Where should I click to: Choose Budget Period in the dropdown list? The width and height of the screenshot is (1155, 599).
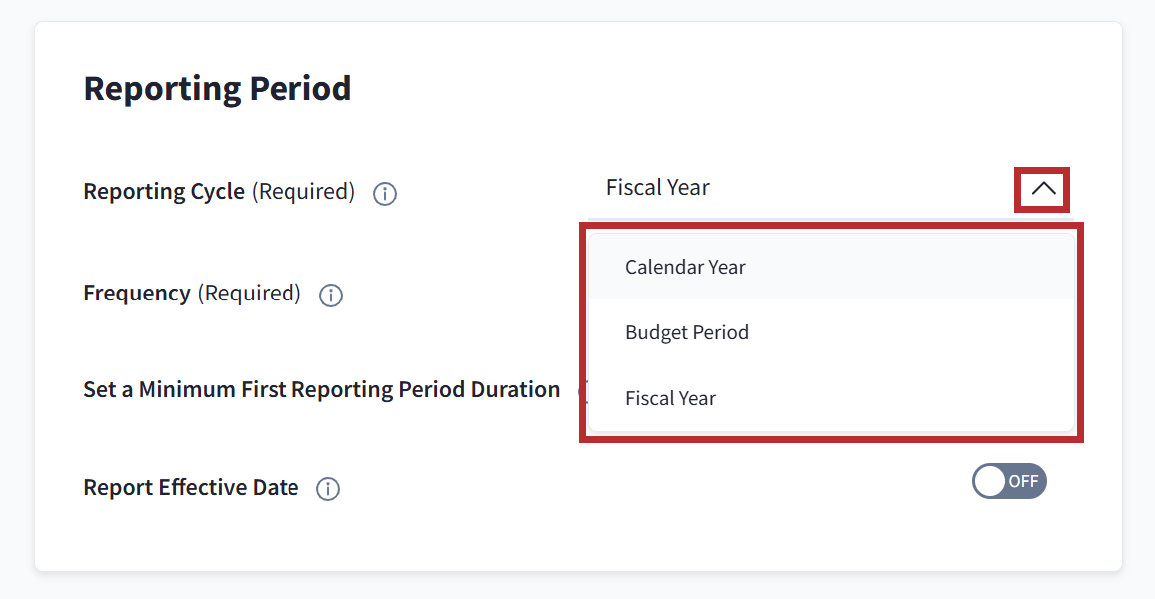(x=687, y=332)
